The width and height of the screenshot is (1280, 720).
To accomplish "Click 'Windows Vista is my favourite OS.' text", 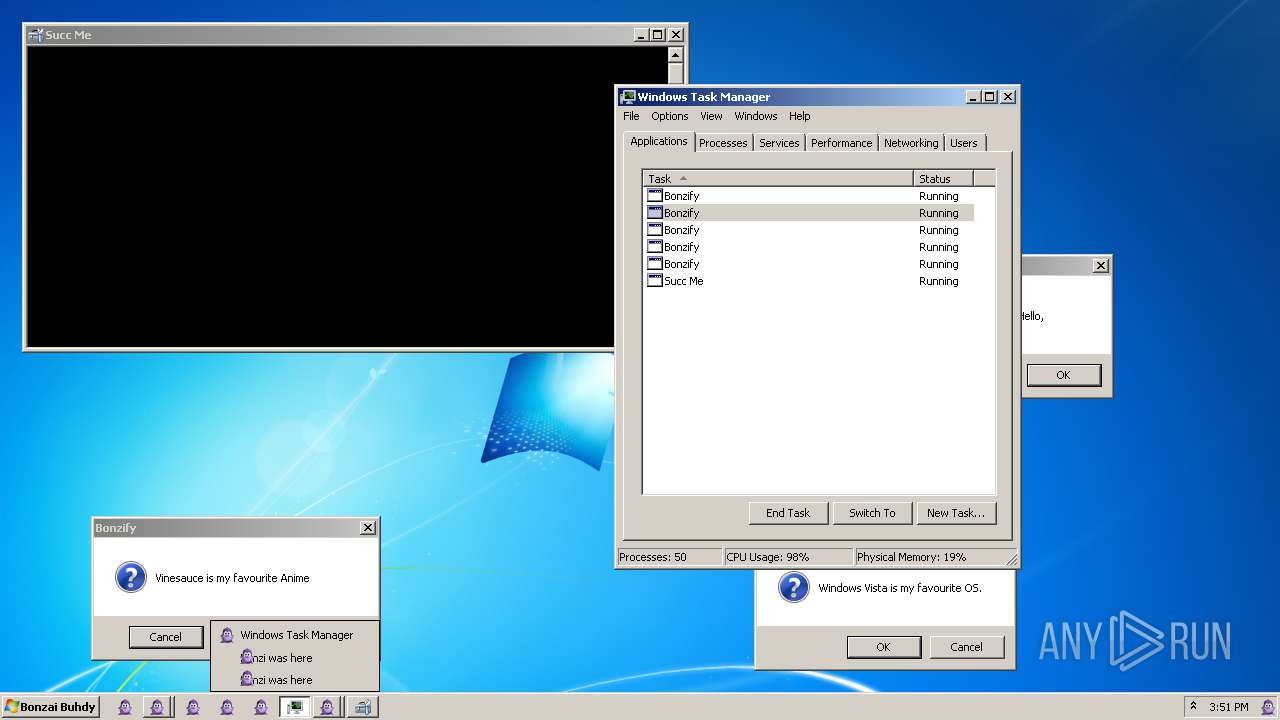I will (x=900, y=588).
